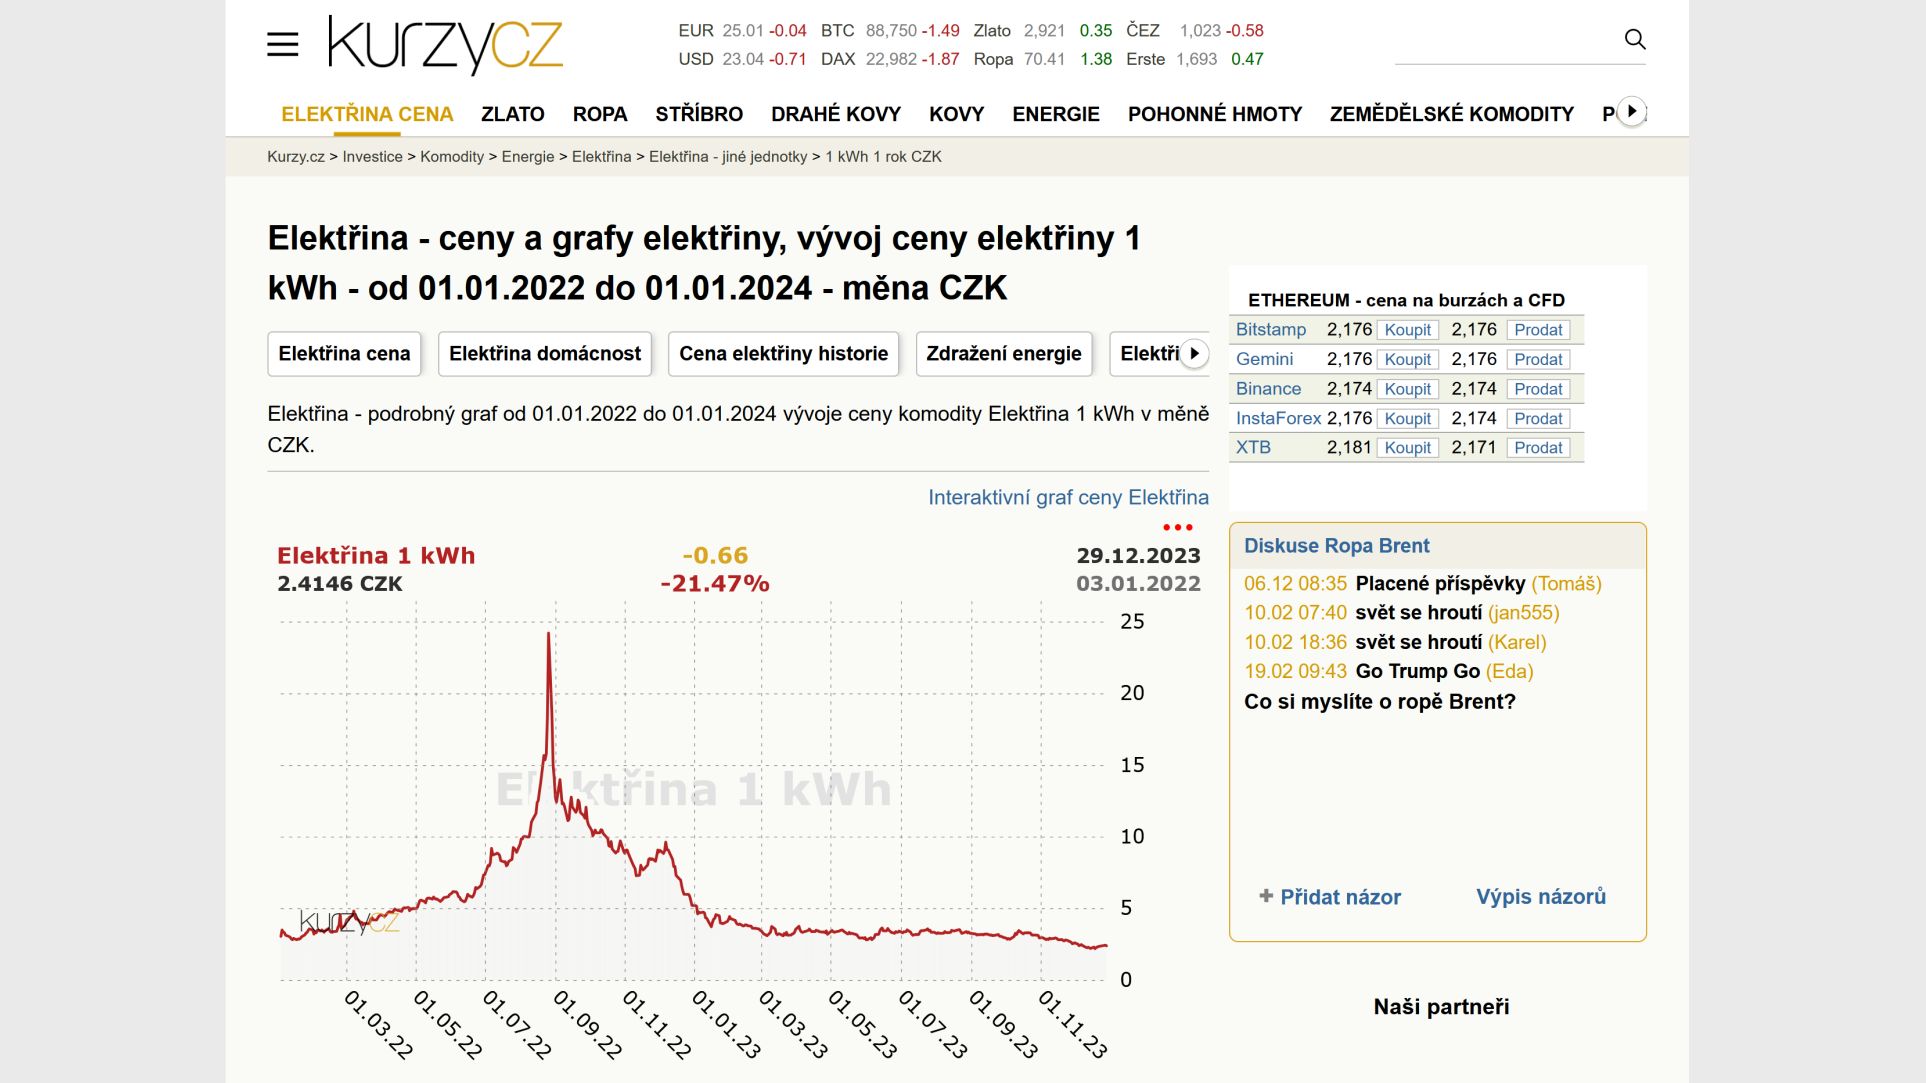The width and height of the screenshot is (1926, 1083).
Task: Click Prodat in the InstaForex row
Action: click(1538, 418)
